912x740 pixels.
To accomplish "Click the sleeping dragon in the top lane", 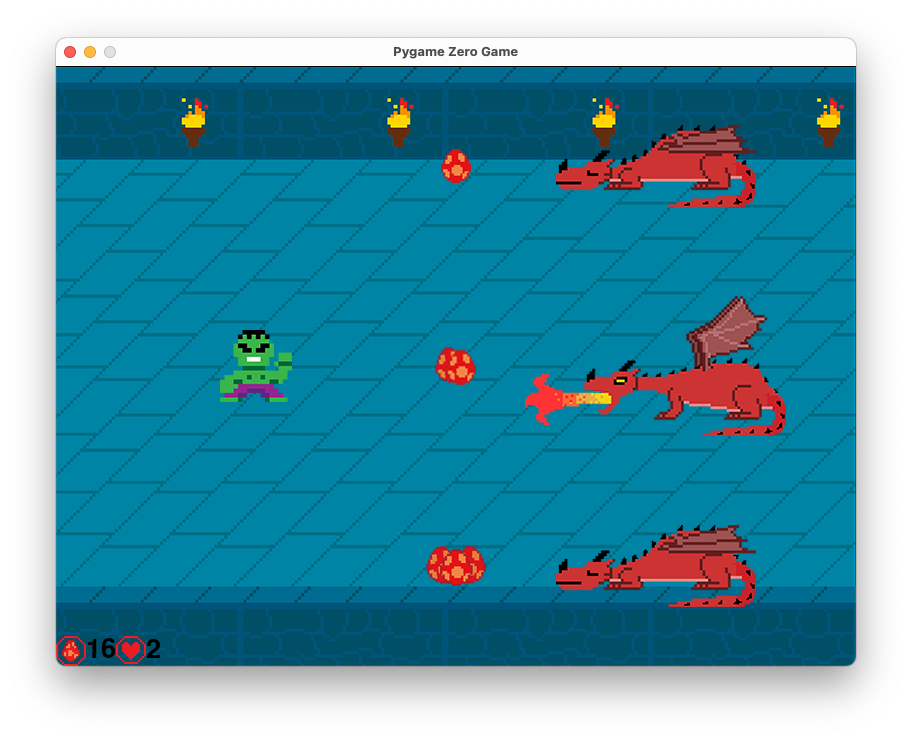I will pos(656,166).
